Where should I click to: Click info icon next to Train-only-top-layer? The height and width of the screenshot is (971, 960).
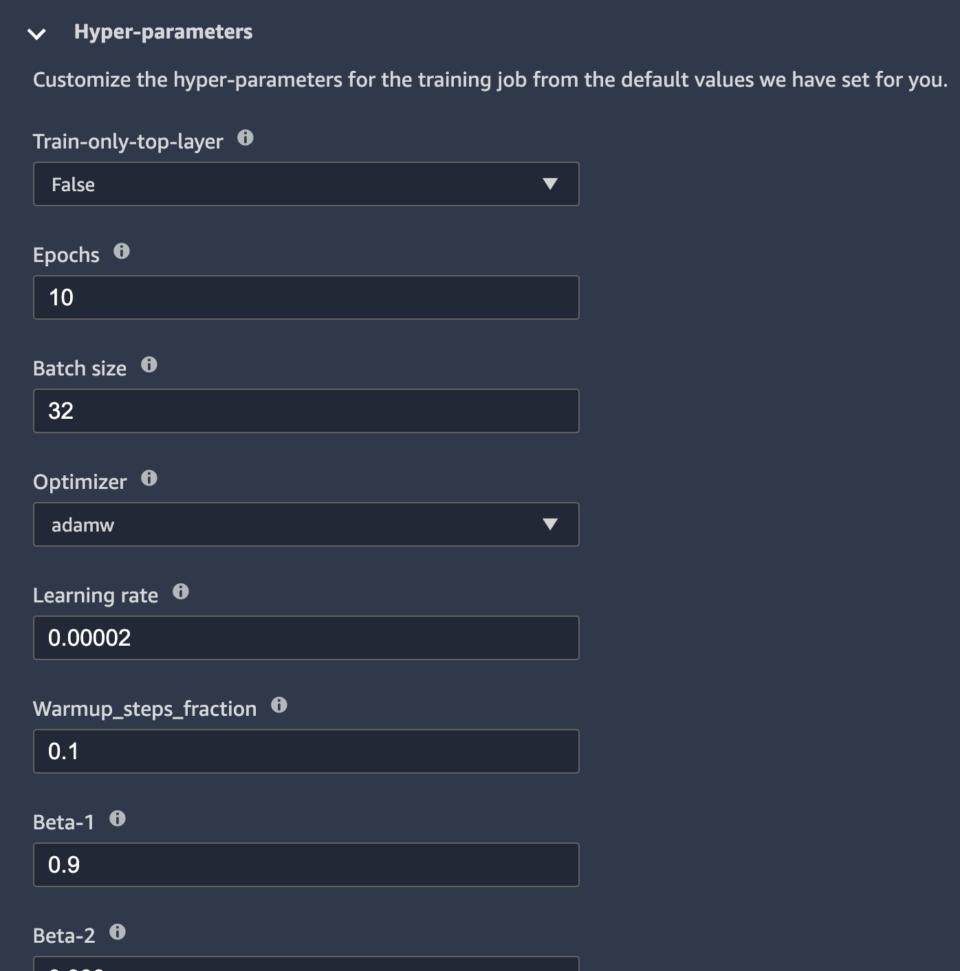tap(245, 139)
